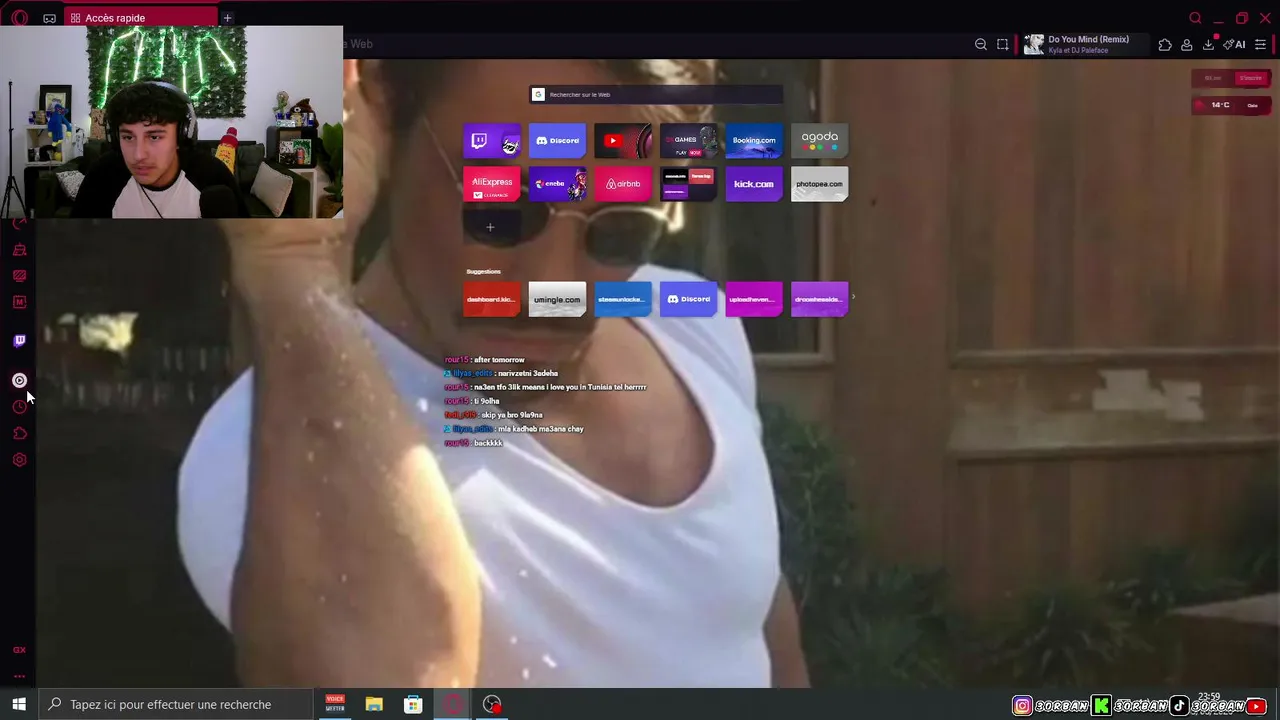Screen dimensions: 1280x720
Task: Open the dashboard.kick suggestion tile
Action: coord(492,300)
